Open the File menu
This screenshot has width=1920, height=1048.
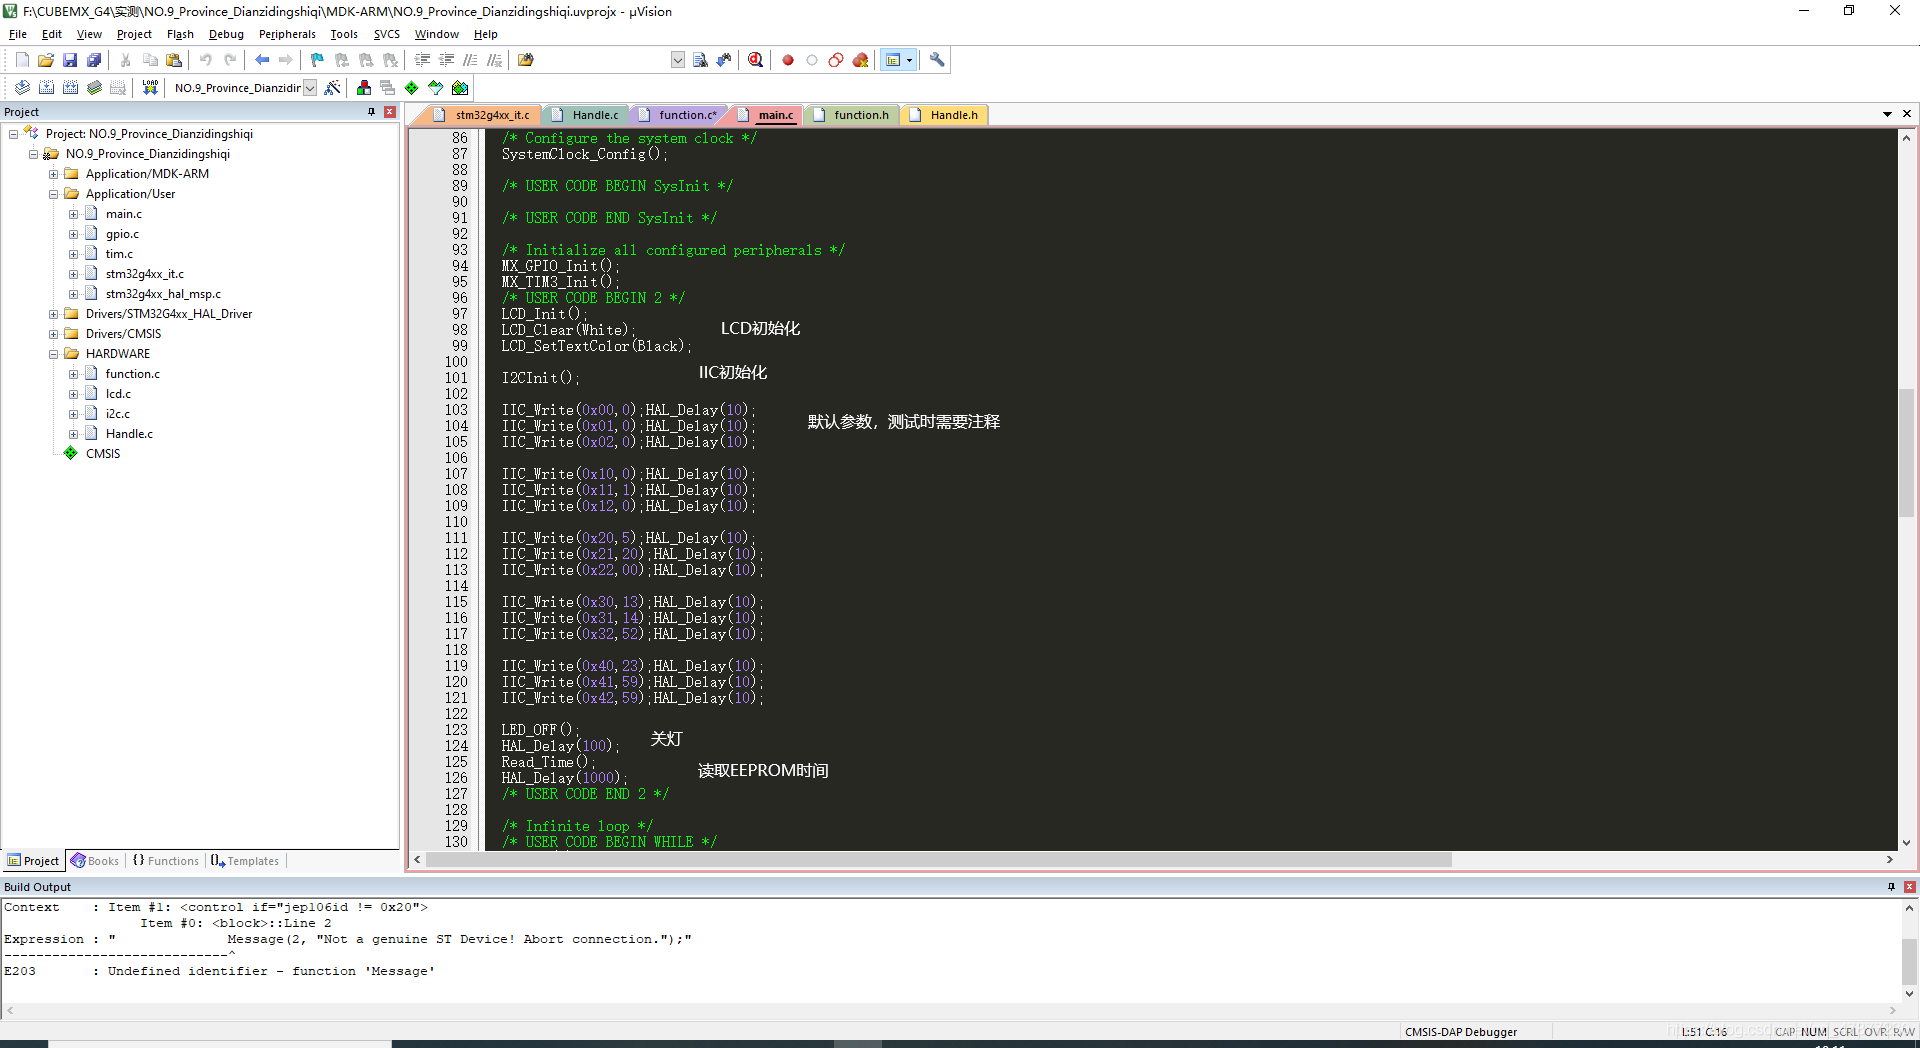click(x=18, y=34)
